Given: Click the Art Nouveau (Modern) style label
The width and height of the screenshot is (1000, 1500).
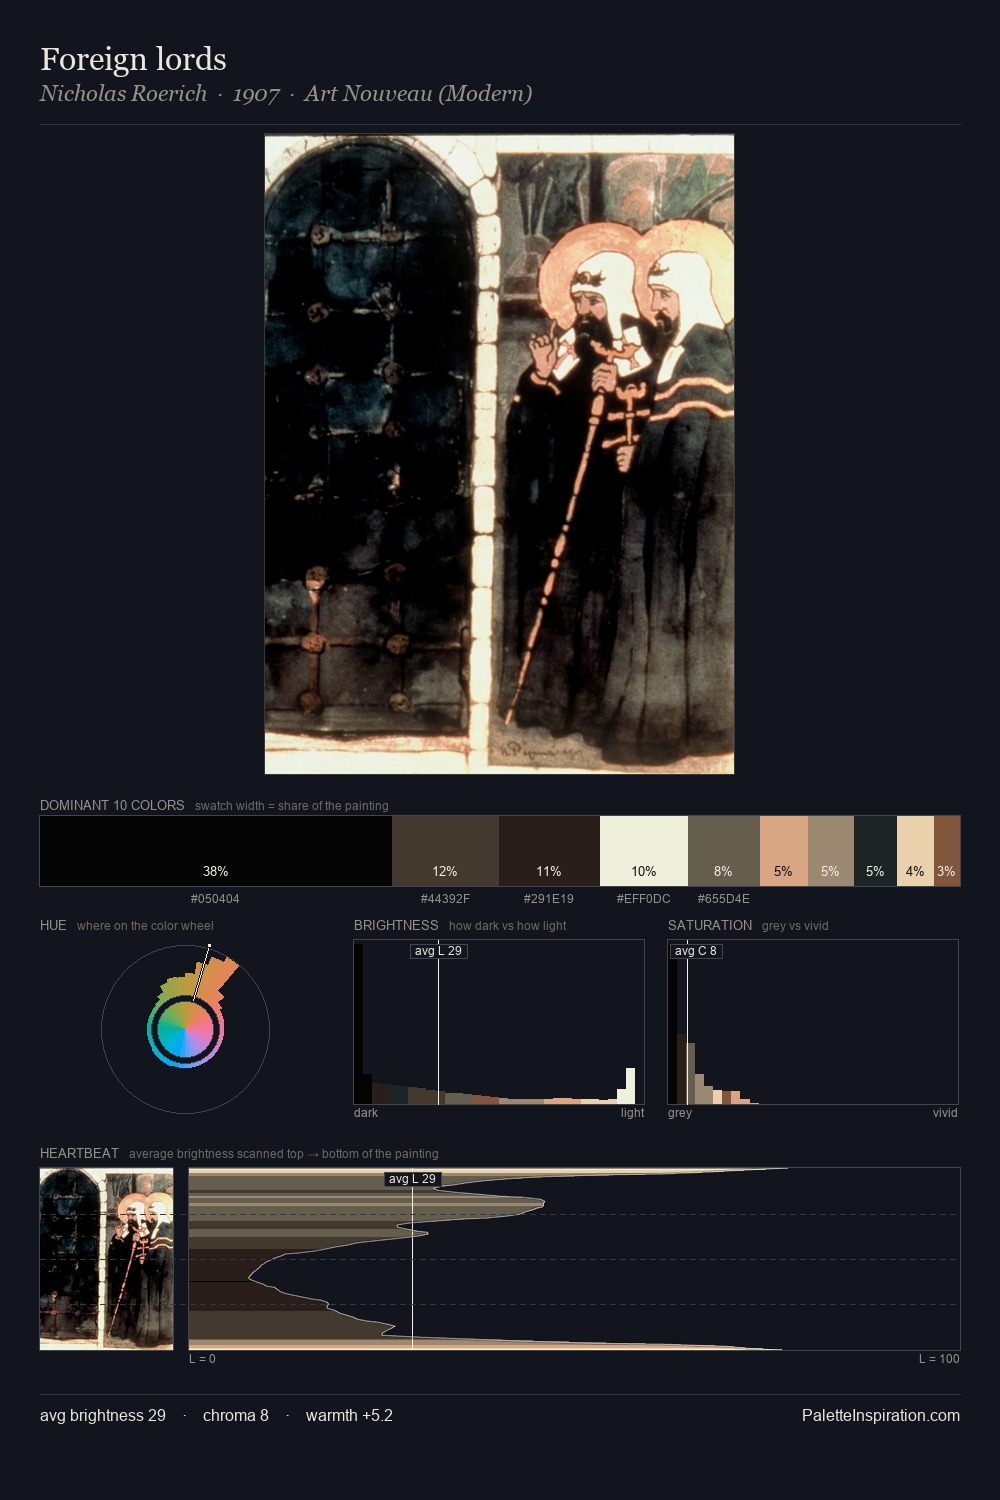Looking at the screenshot, I should coord(418,94).
